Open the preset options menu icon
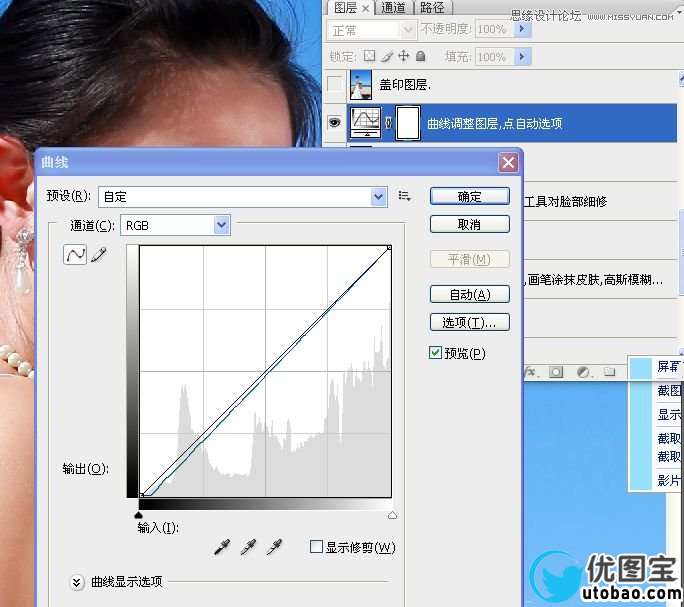684x607 pixels. pos(404,196)
